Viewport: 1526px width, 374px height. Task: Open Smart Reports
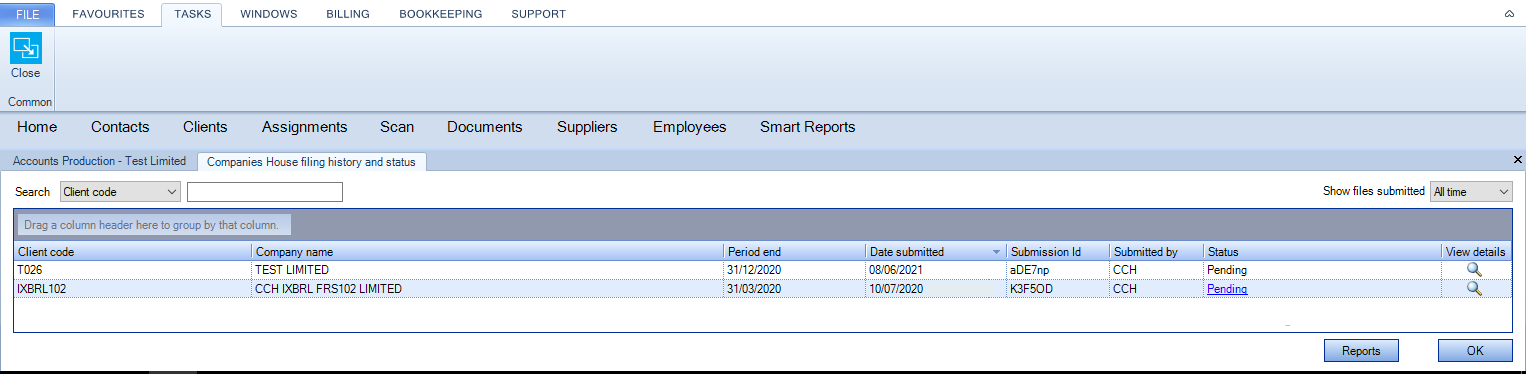click(x=808, y=127)
